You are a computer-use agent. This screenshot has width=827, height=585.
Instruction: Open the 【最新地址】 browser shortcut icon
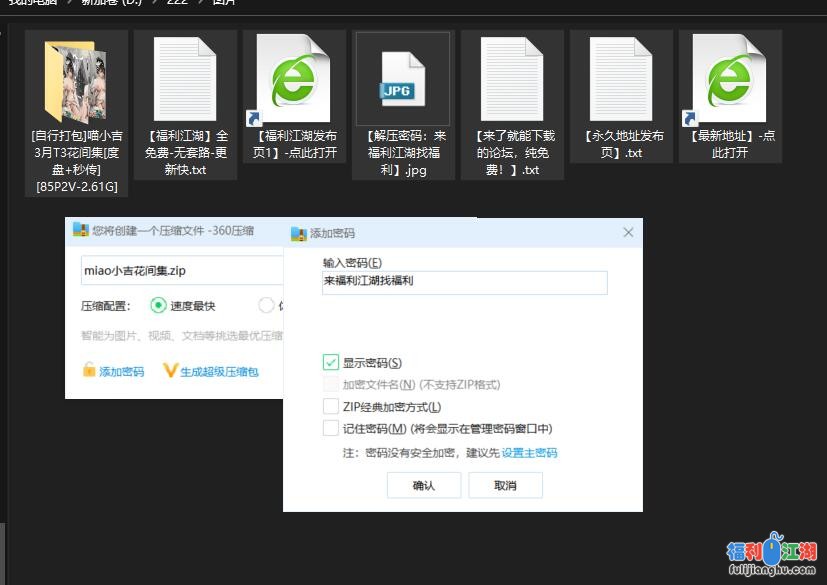tap(729, 79)
